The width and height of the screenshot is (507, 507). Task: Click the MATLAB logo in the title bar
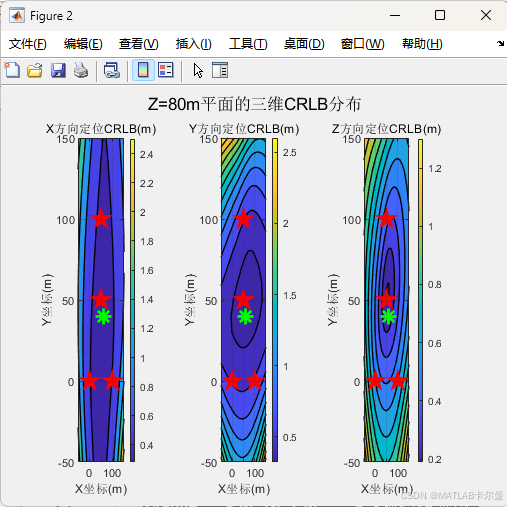17,16
